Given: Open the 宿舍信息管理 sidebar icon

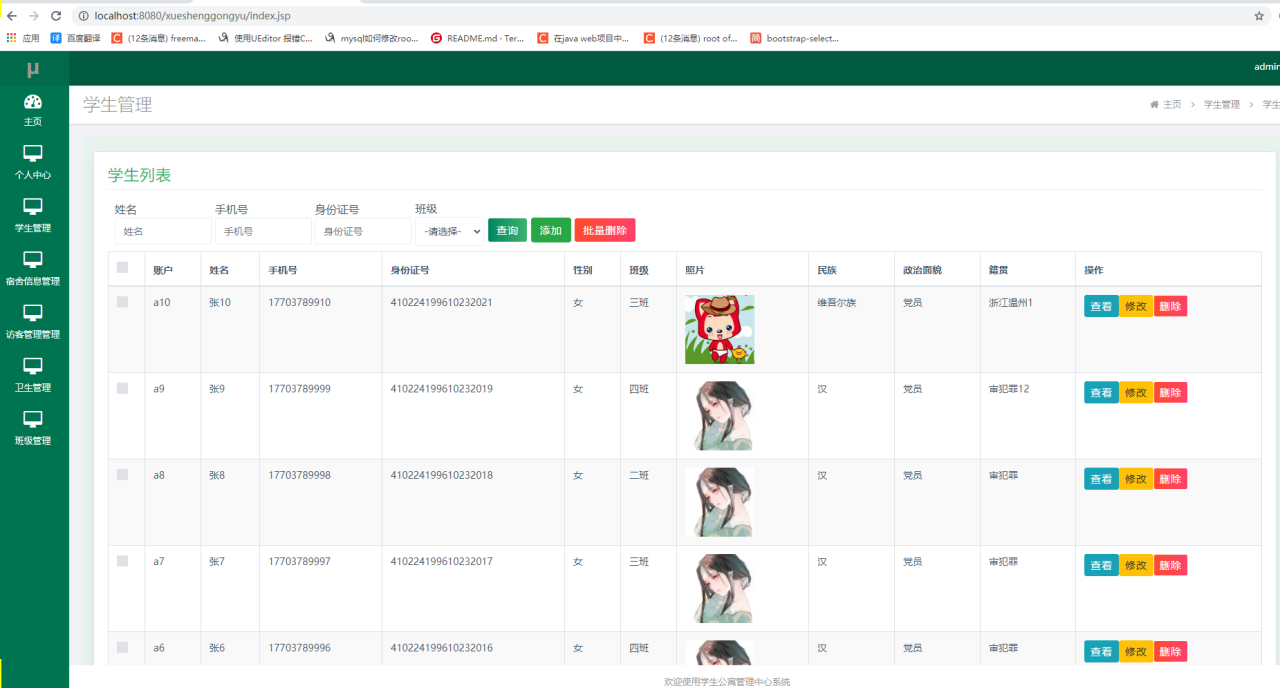Looking at the screenshot, I should (x=33, y=268).
